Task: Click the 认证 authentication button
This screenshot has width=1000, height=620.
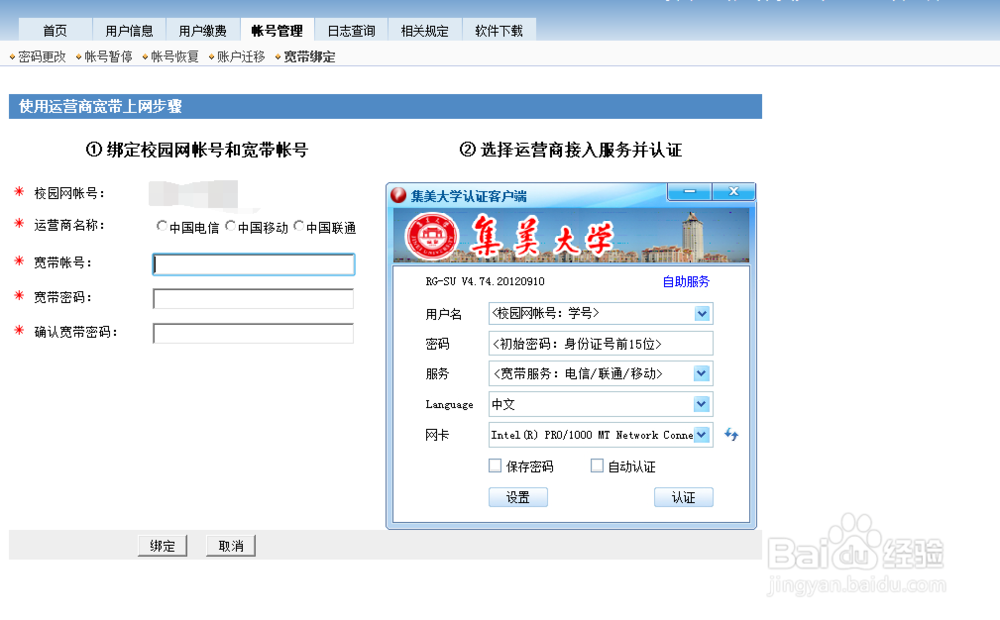Action: click(x=683, y=497)
